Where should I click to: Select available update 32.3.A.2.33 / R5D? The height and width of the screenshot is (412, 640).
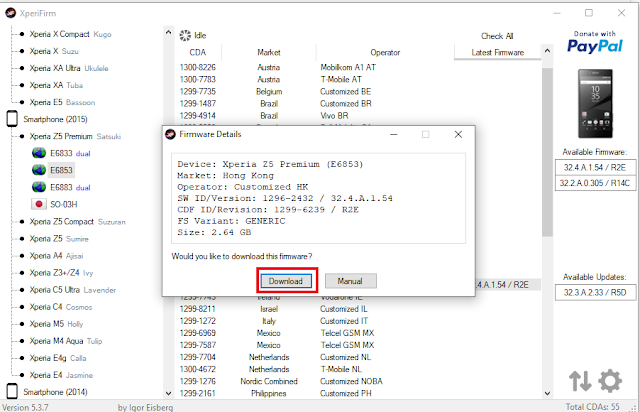595,292
